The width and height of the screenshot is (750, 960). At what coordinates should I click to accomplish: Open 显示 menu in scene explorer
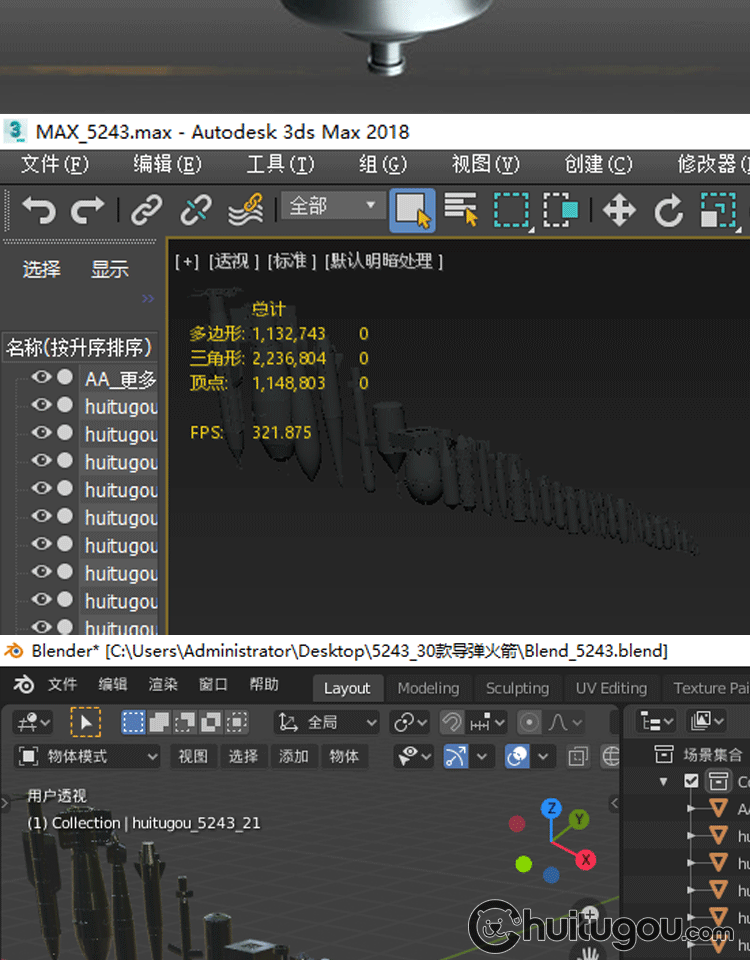click(x=110, y=269)
